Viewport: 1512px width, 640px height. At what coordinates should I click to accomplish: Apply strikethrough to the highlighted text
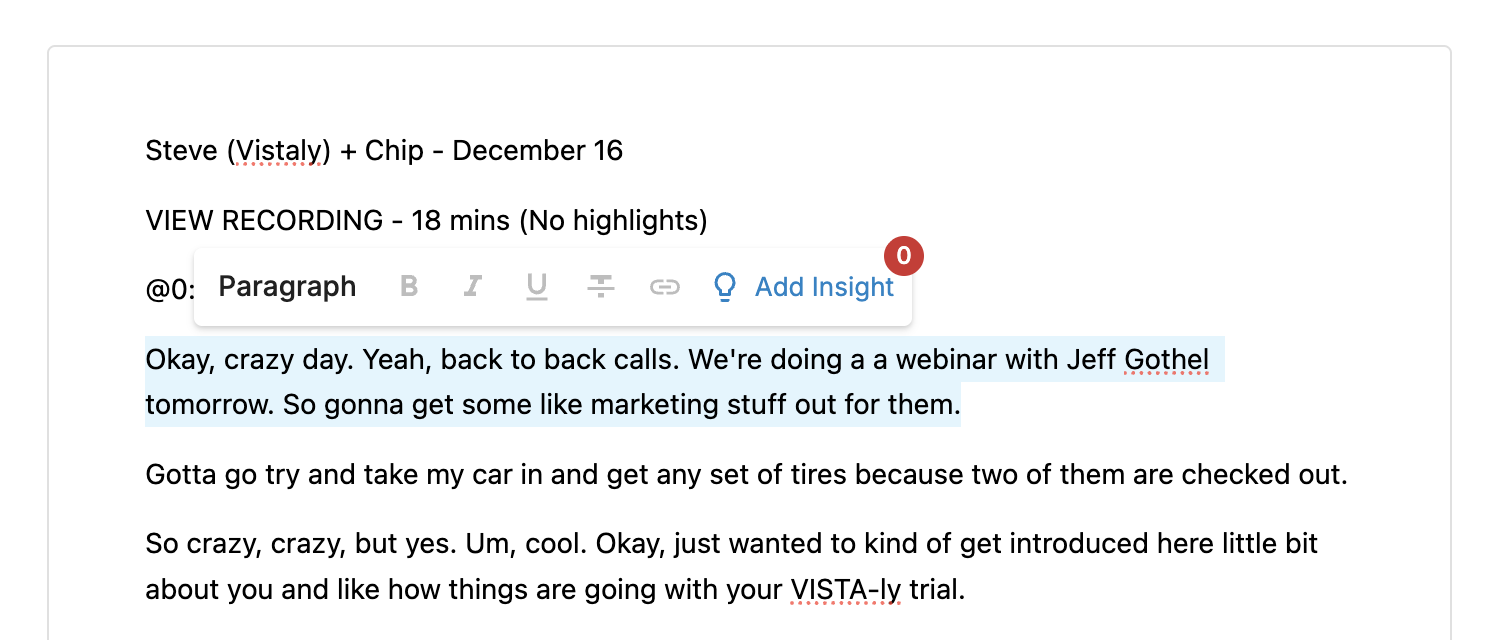coord(600,287)
